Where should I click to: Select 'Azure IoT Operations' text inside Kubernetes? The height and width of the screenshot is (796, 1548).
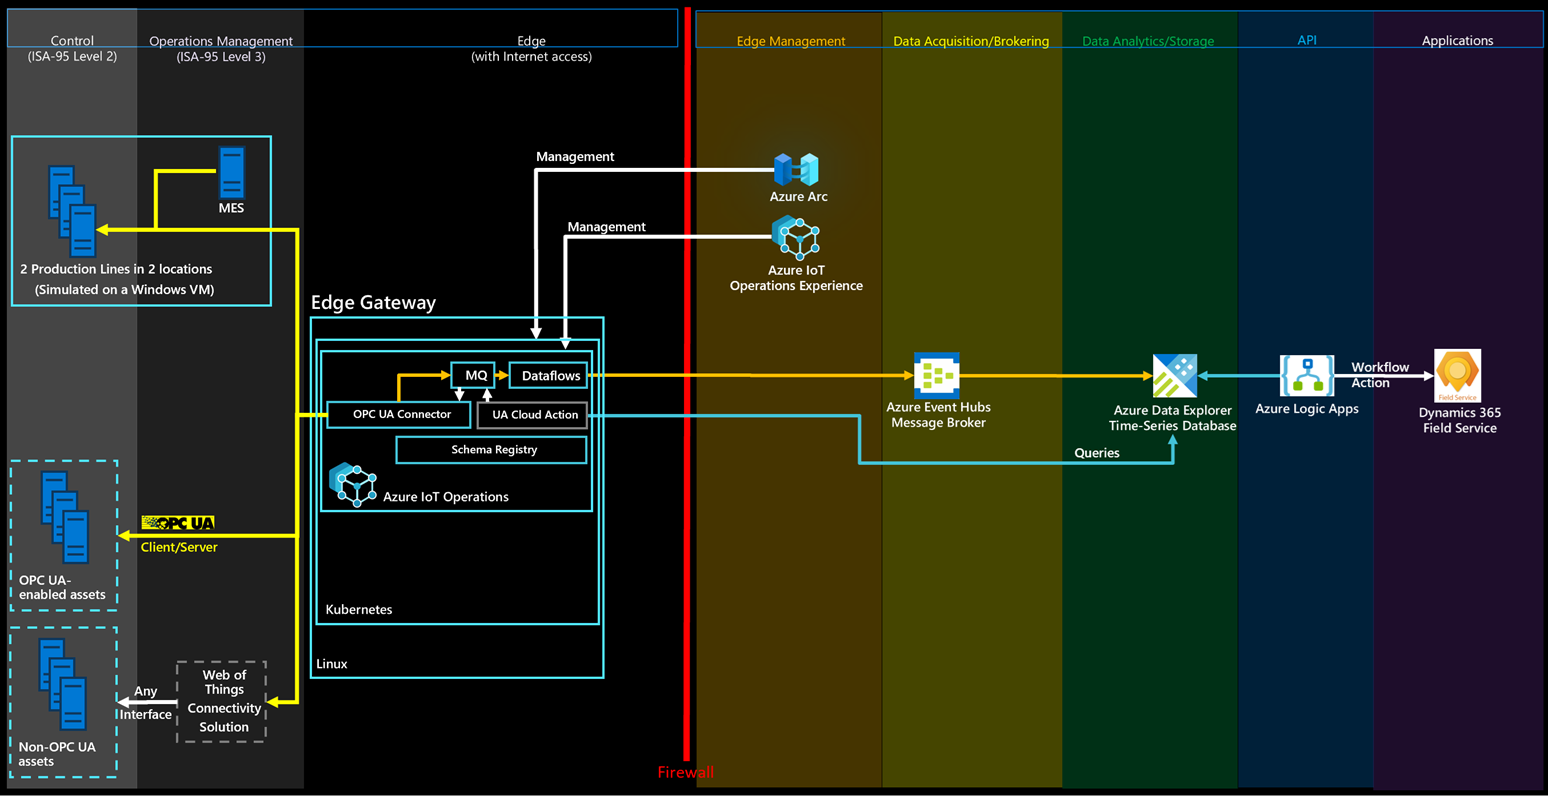point(446,497)
